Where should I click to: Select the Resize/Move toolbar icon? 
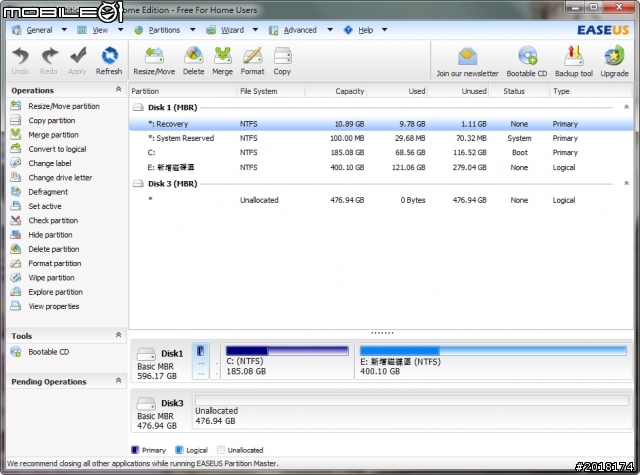(154, 60)
